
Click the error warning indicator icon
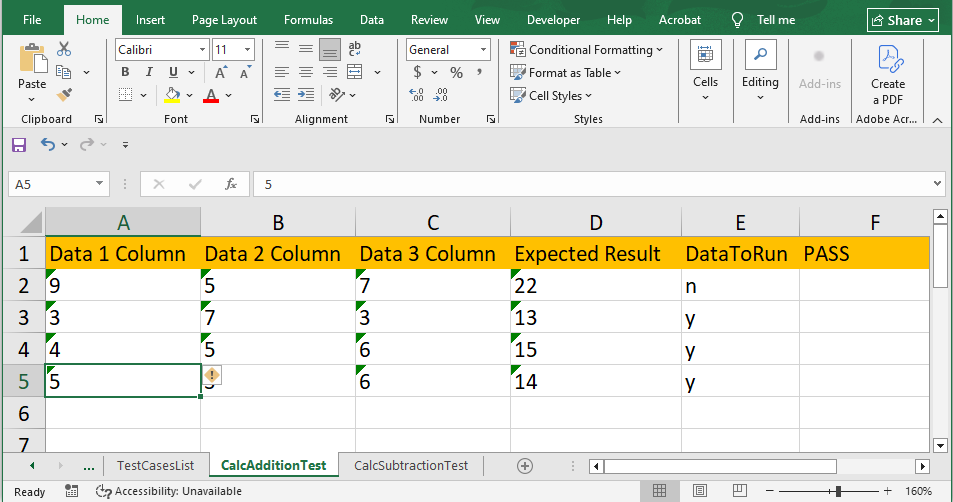click(212, 375)
